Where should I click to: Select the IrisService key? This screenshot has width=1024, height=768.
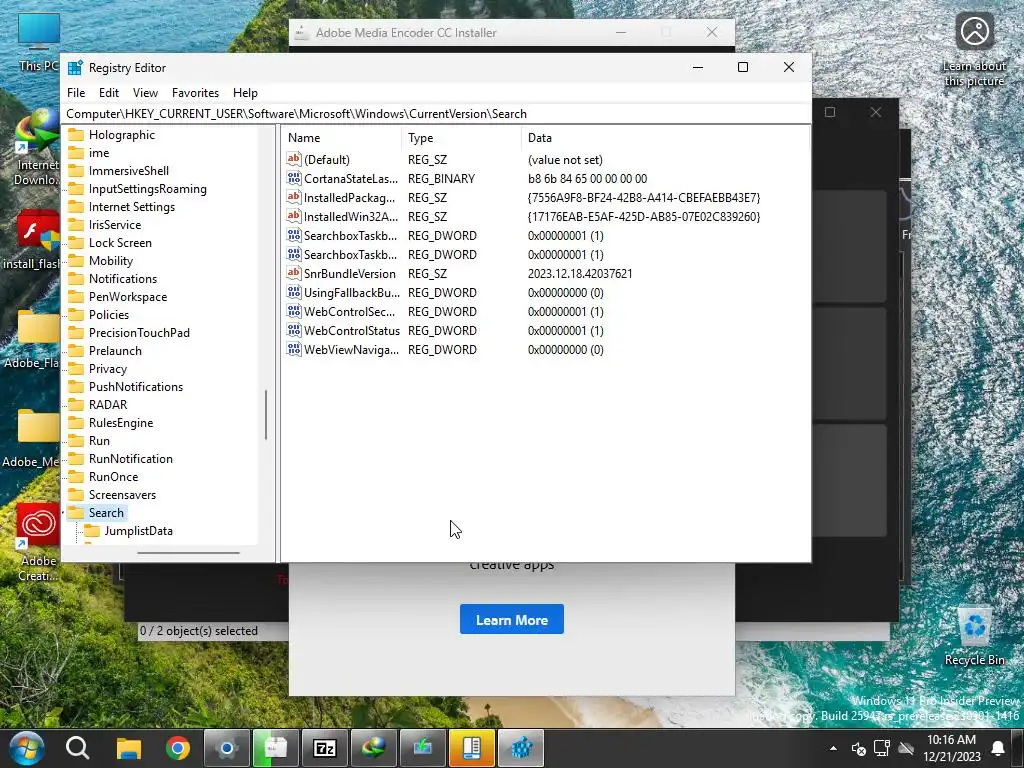[115, 225]
